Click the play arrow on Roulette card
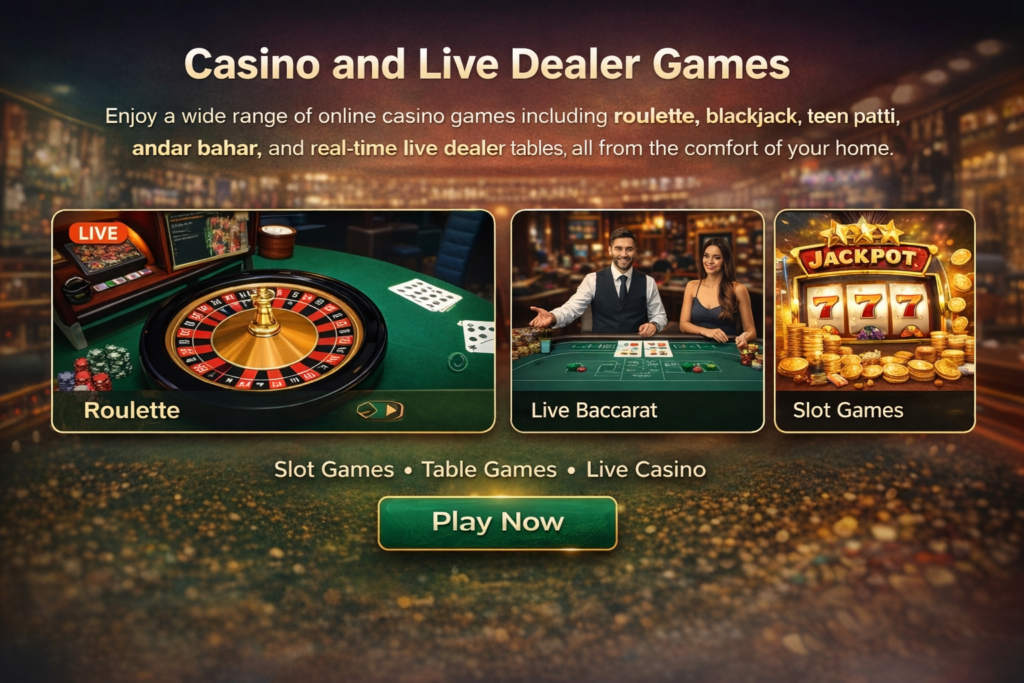This screenshot has width=1024, height=683. (x=392, y=410)
